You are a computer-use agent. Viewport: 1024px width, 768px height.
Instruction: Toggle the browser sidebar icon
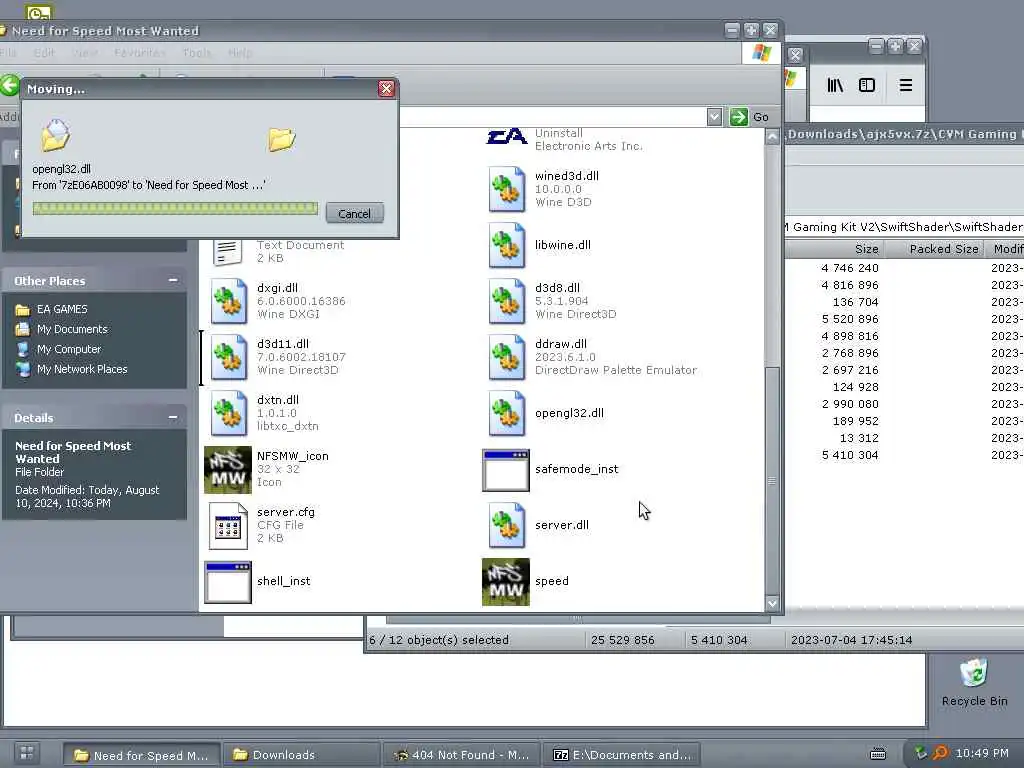coord(867,85)
